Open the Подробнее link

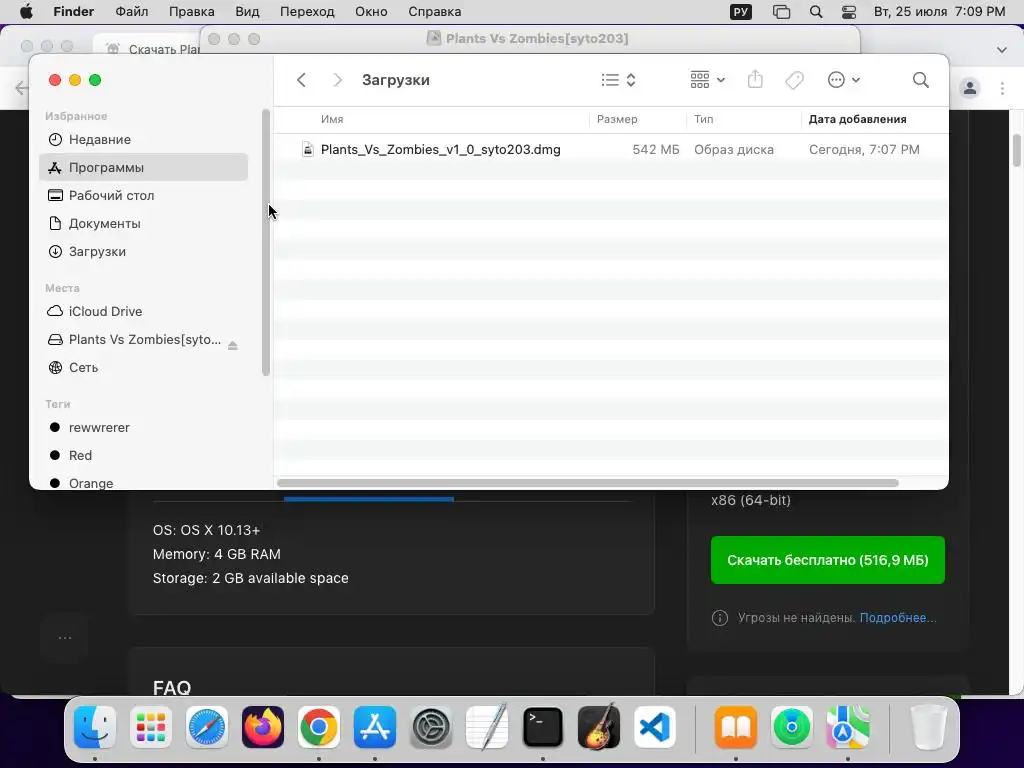(898, 618)
